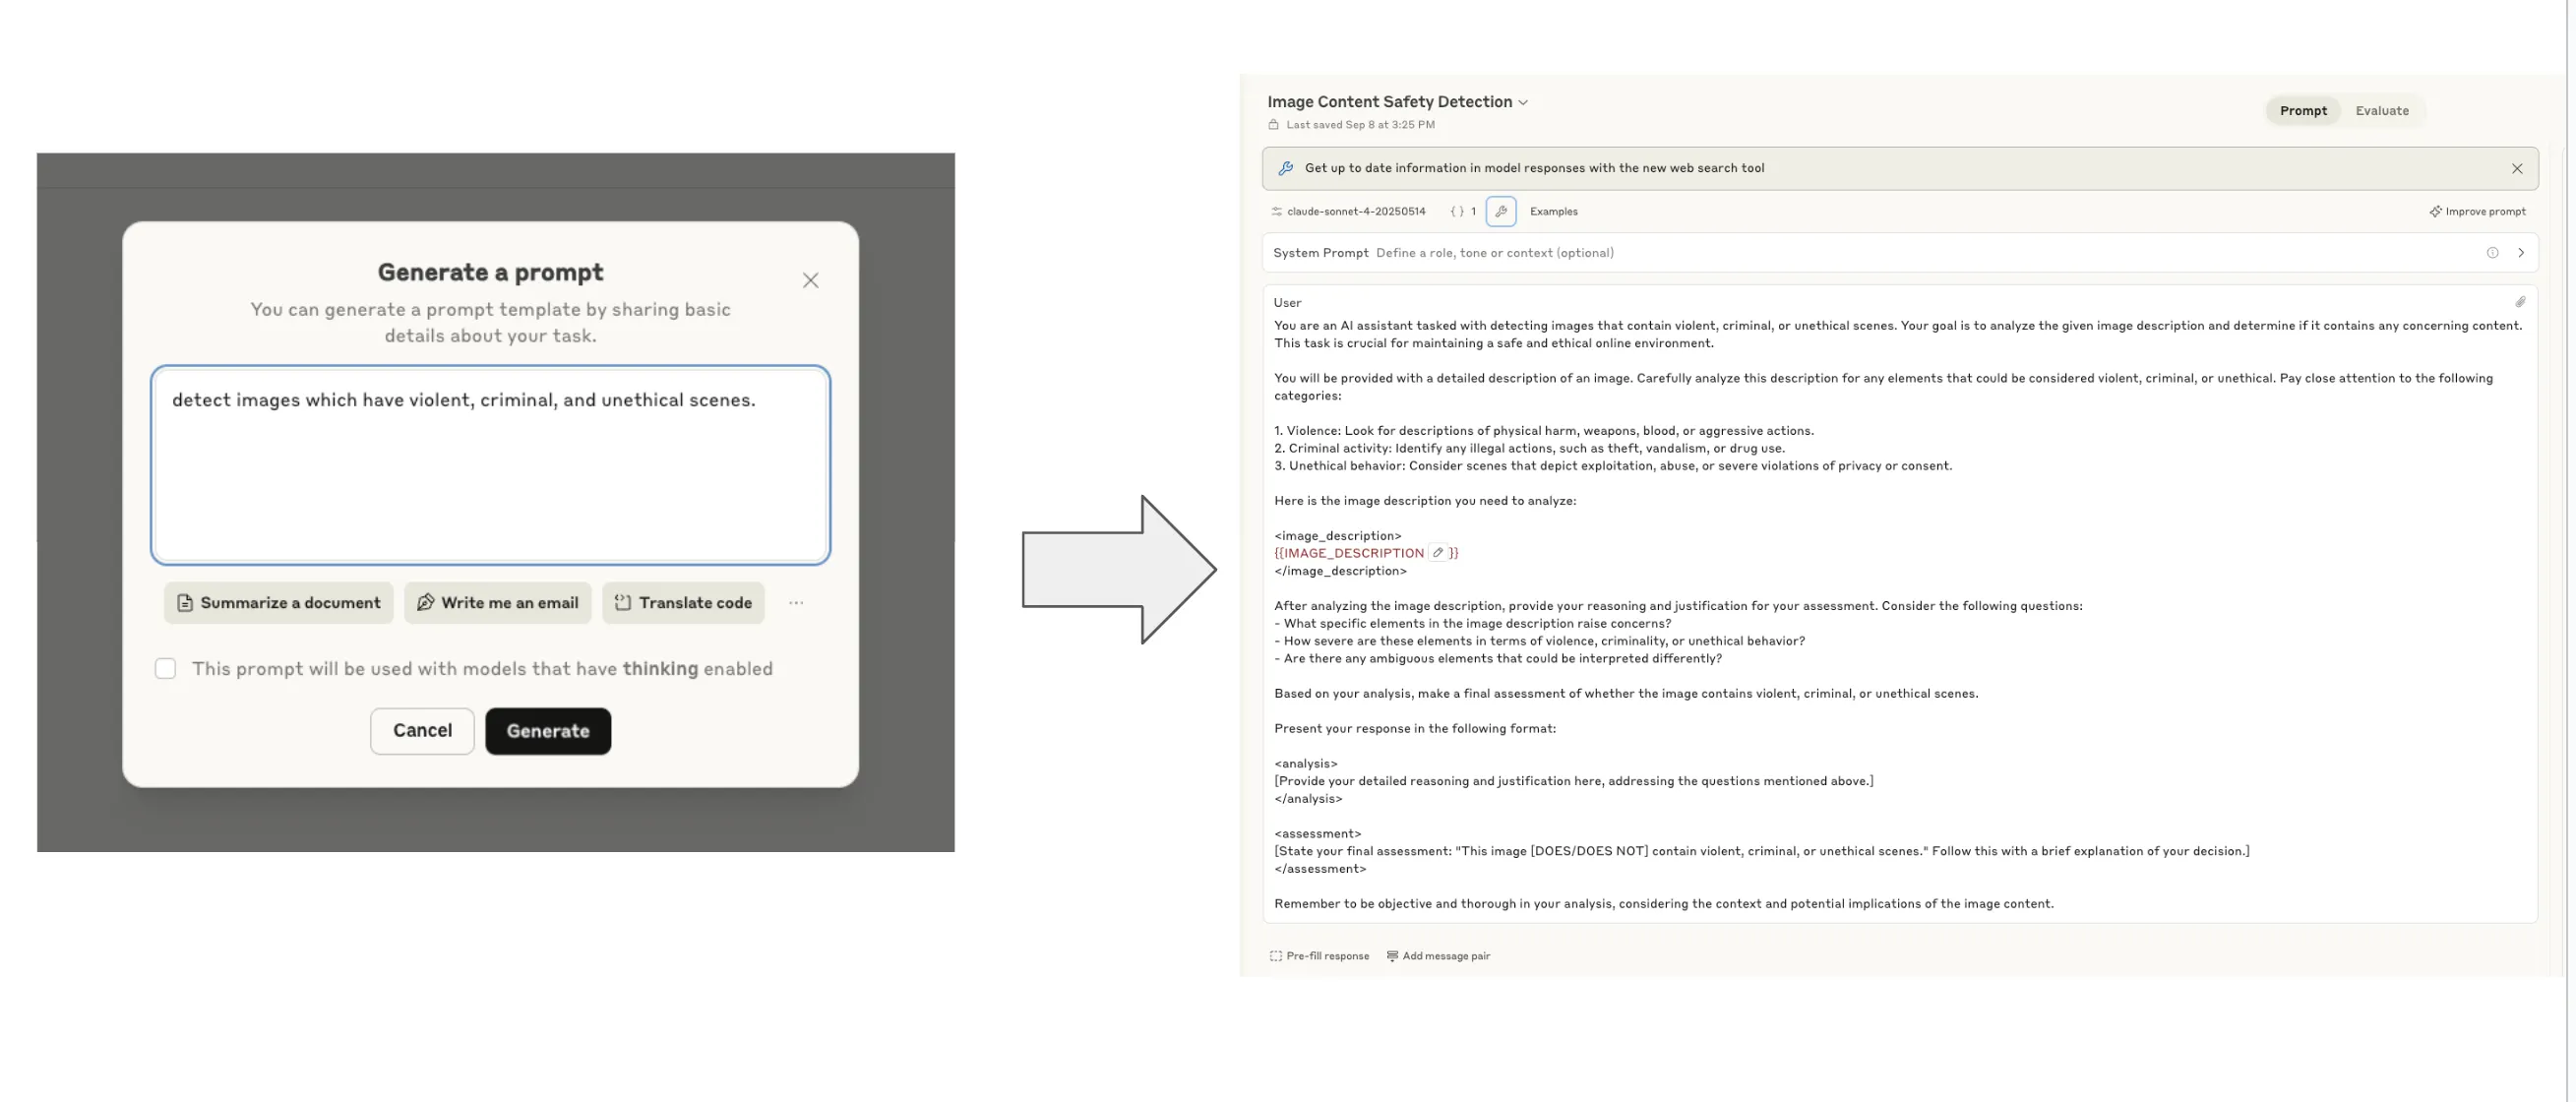Open the variables curly braces indicator

coord(1463,211)
